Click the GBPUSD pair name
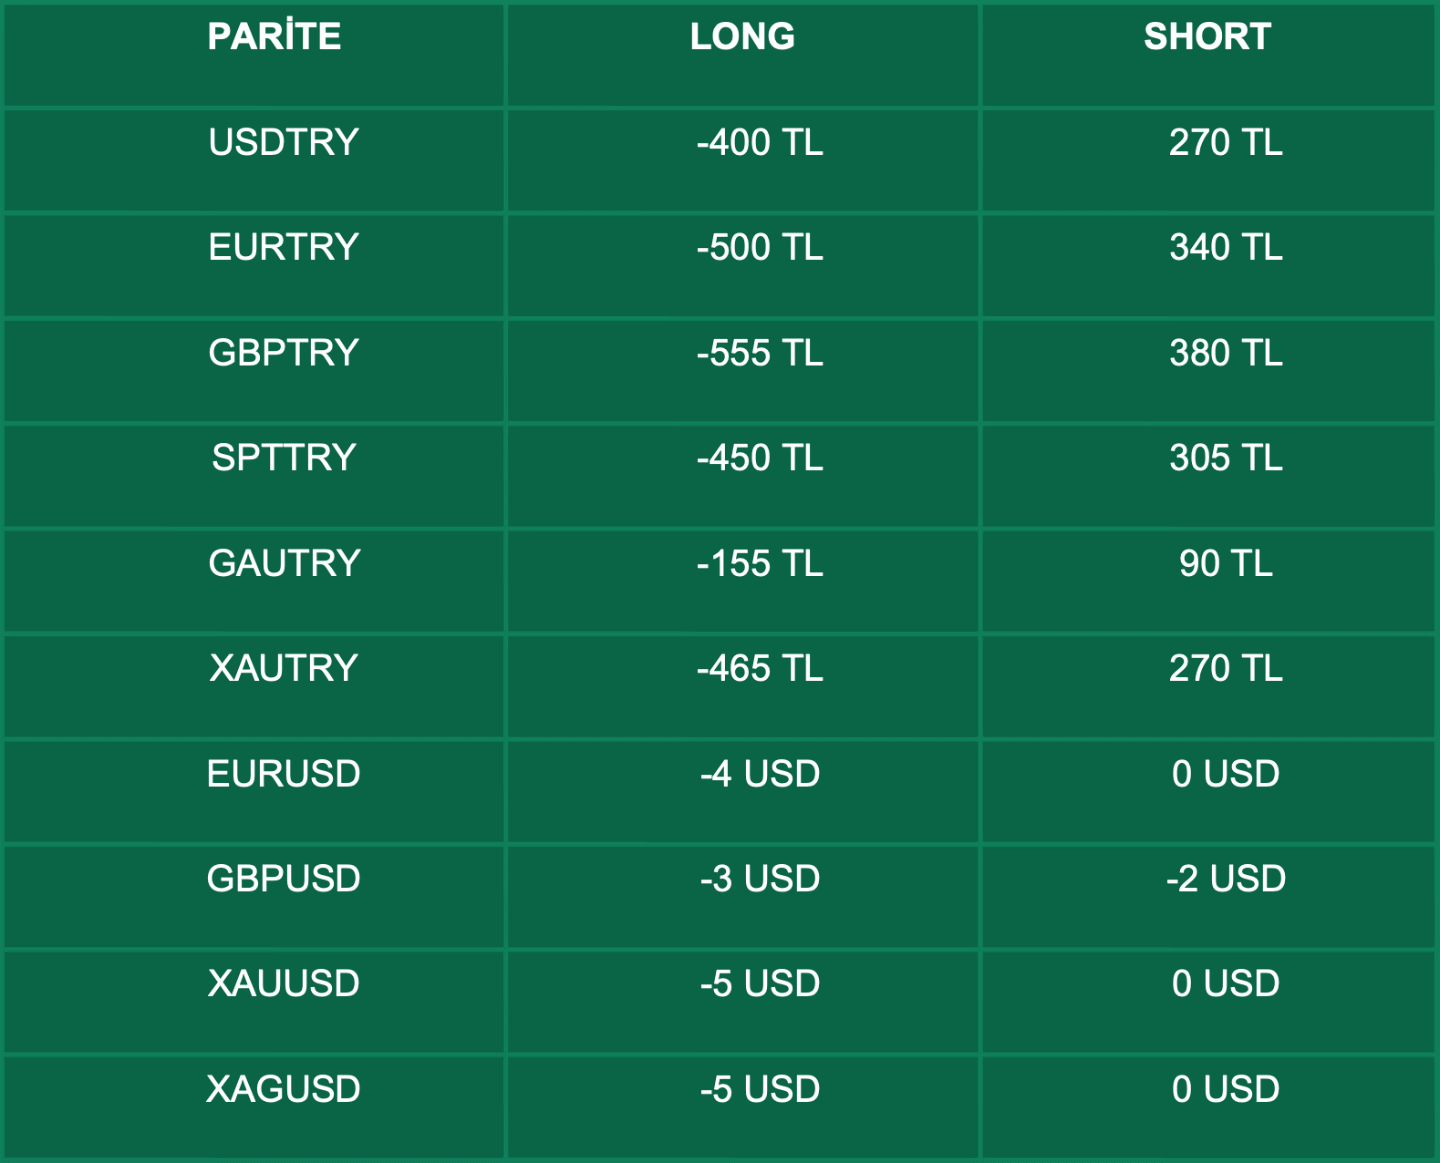 (x=283, y=879)
